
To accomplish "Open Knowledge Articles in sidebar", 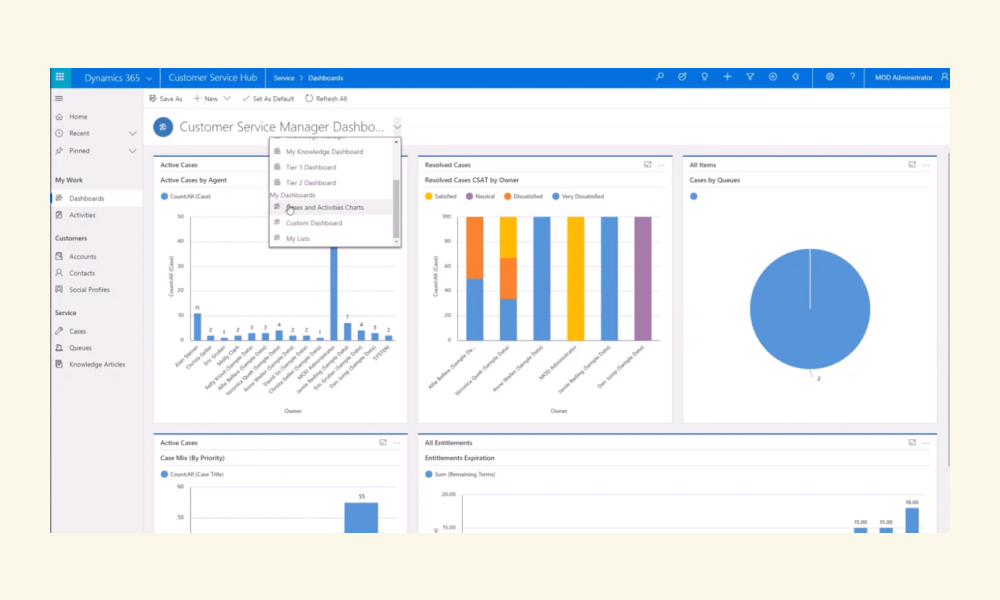I will (x=96, y=364).
